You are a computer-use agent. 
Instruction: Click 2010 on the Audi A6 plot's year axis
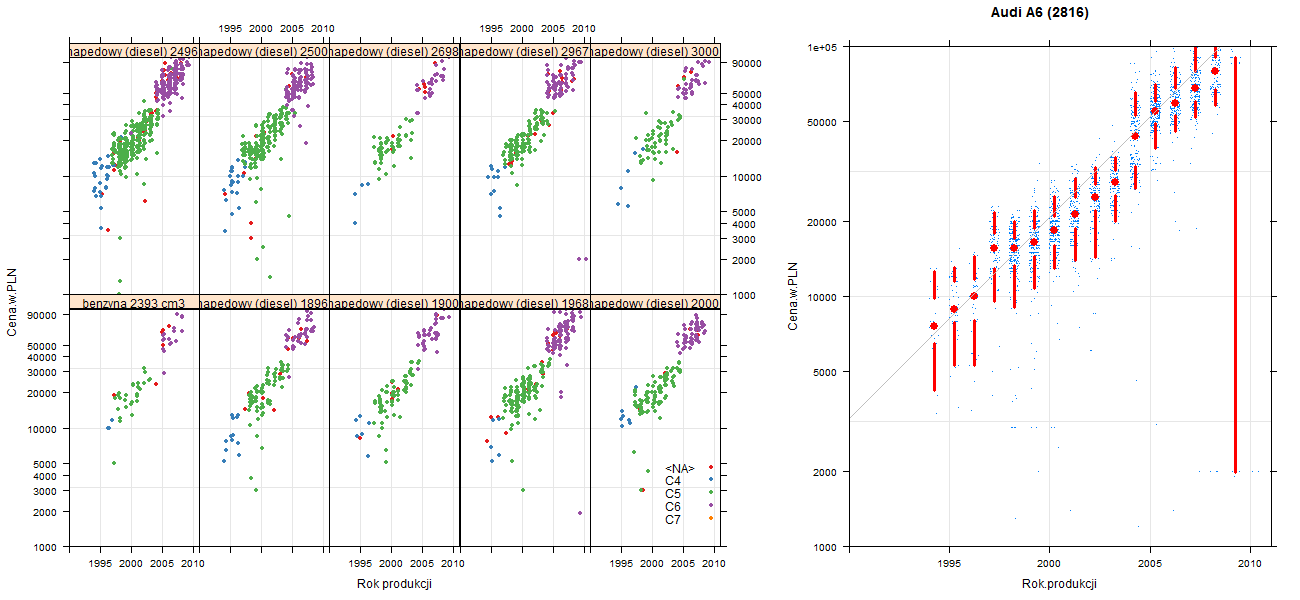point(1251,564)
